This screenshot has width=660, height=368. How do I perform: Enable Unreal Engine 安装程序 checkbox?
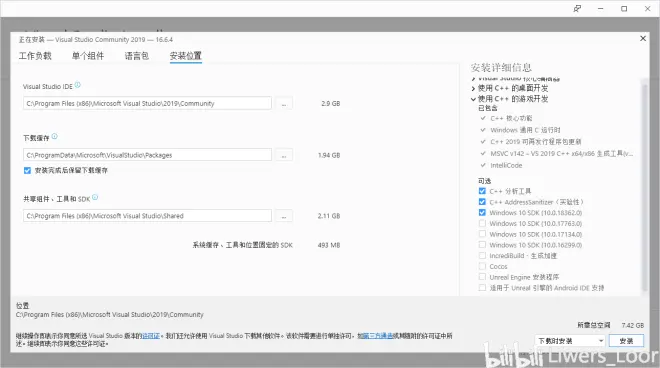pos(482,277)
